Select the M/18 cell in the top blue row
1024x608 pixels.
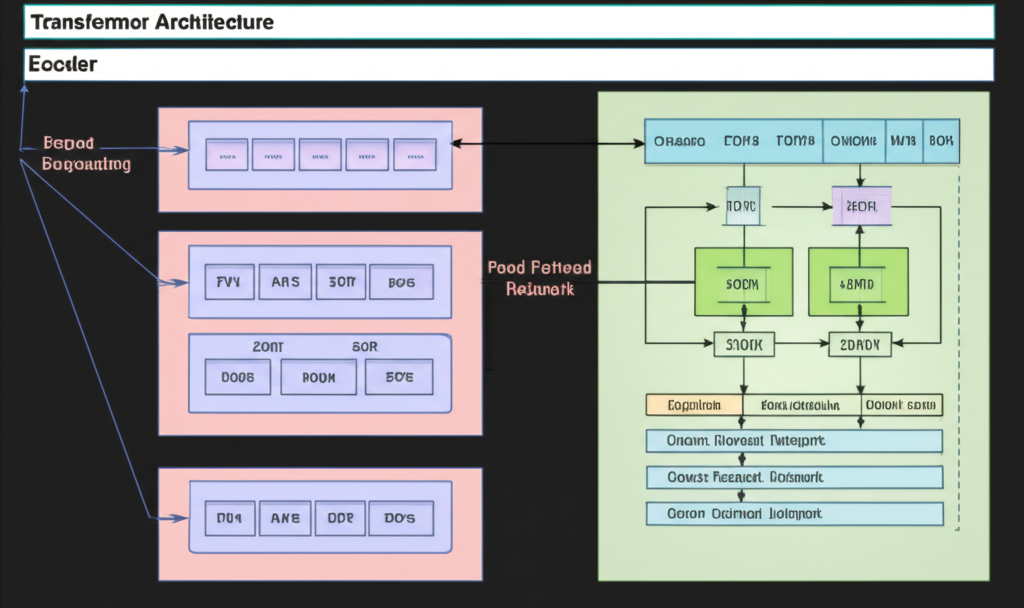tap(904, 140)
